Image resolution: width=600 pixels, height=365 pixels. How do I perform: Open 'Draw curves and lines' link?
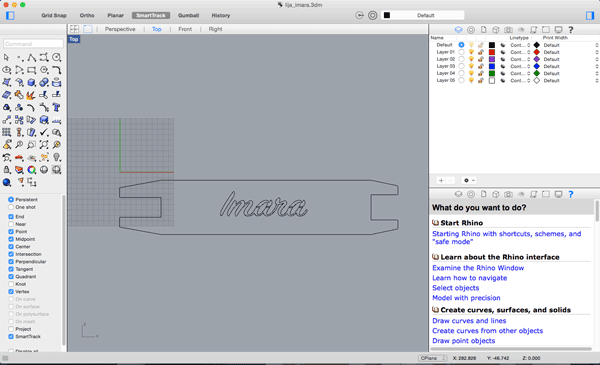coord(469,321)
